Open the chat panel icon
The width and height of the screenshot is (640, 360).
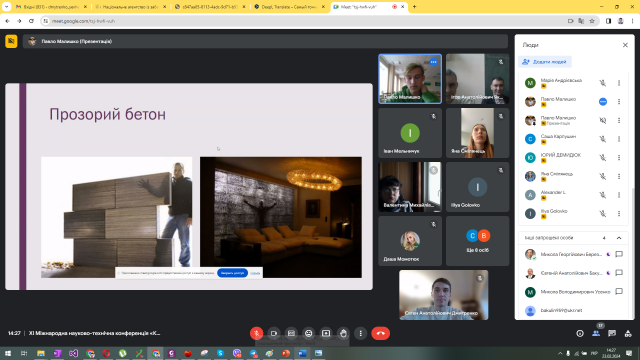(x=612, y=333)
